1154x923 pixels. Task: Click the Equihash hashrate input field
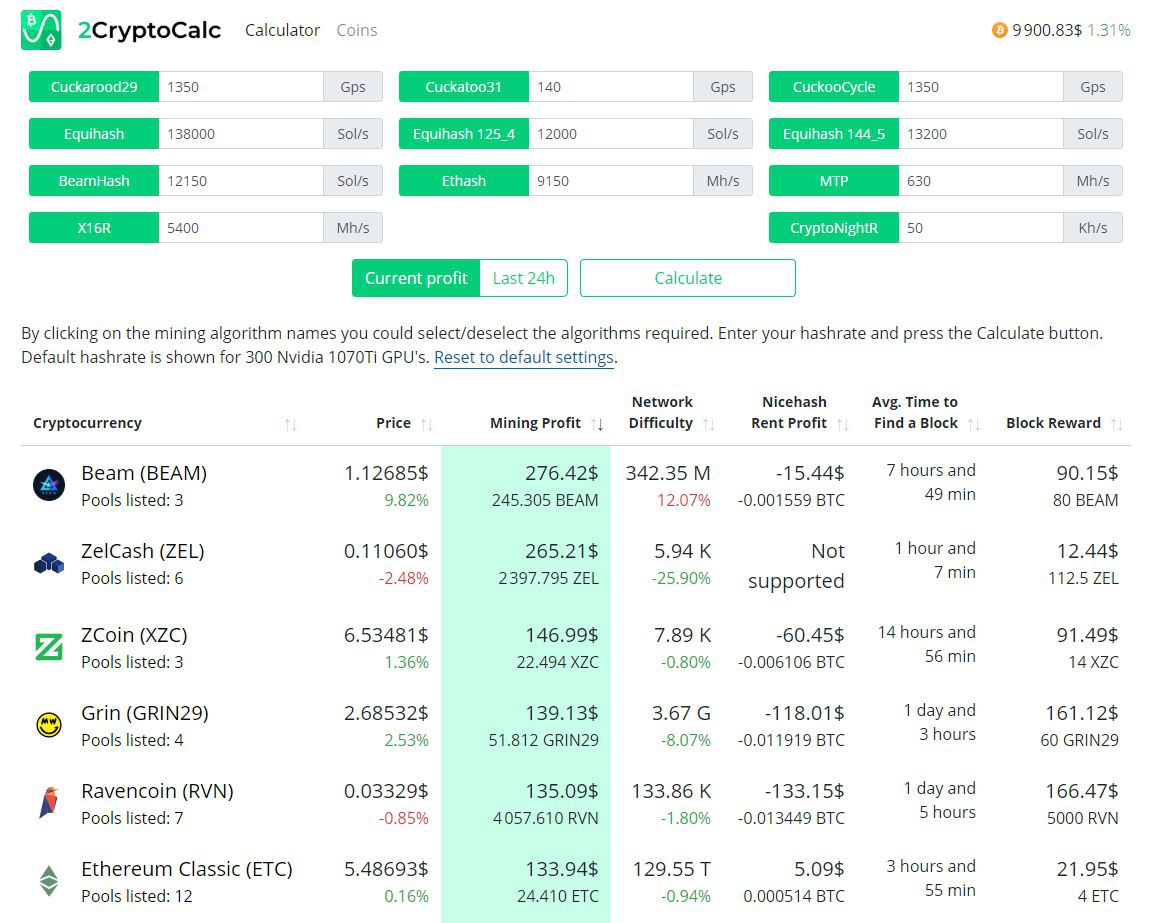[x=240, y=134]
